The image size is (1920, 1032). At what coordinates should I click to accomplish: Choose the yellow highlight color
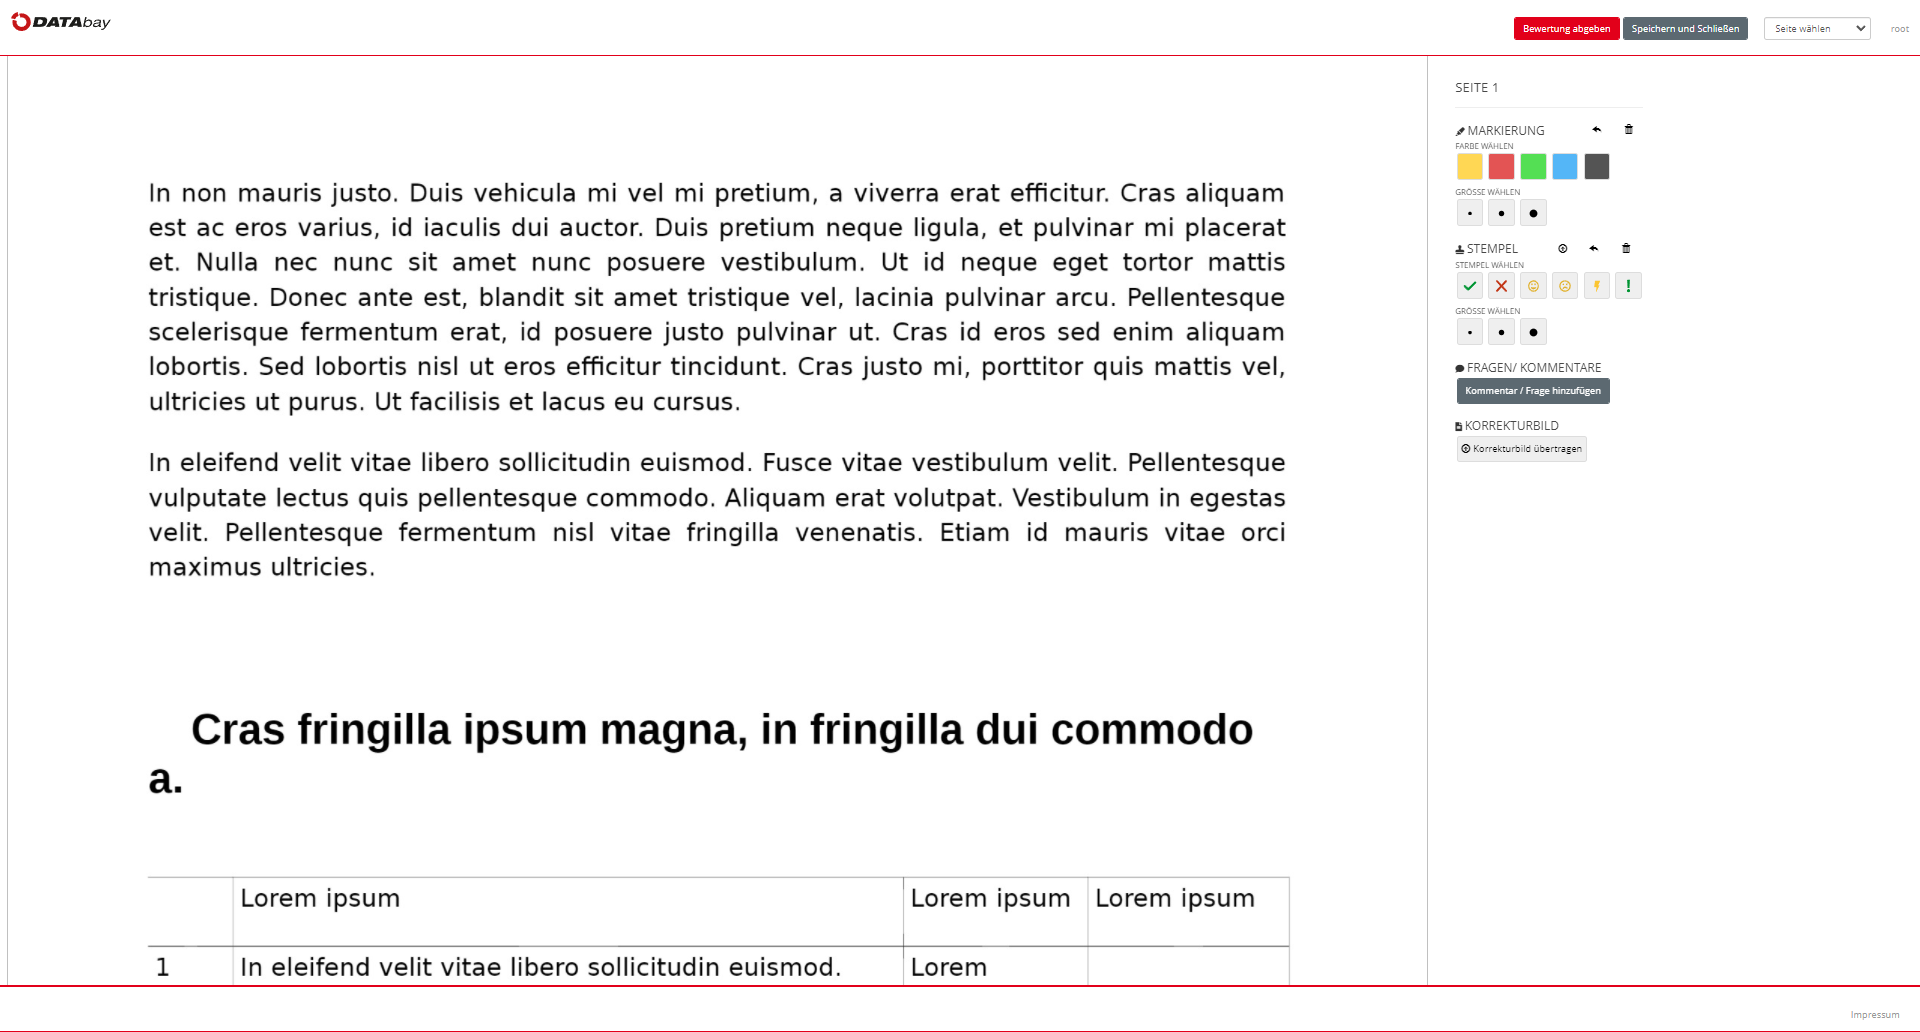click(1470, 167)
